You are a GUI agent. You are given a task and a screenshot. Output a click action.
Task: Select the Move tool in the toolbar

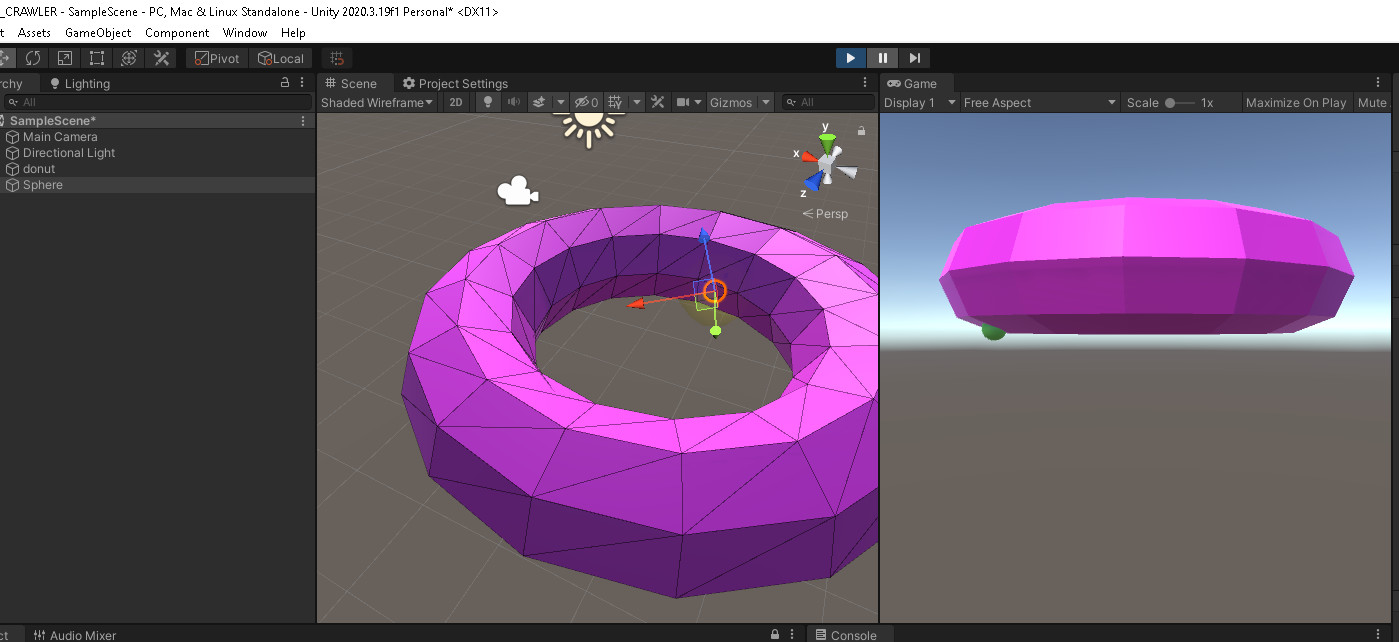coord(8,58)
